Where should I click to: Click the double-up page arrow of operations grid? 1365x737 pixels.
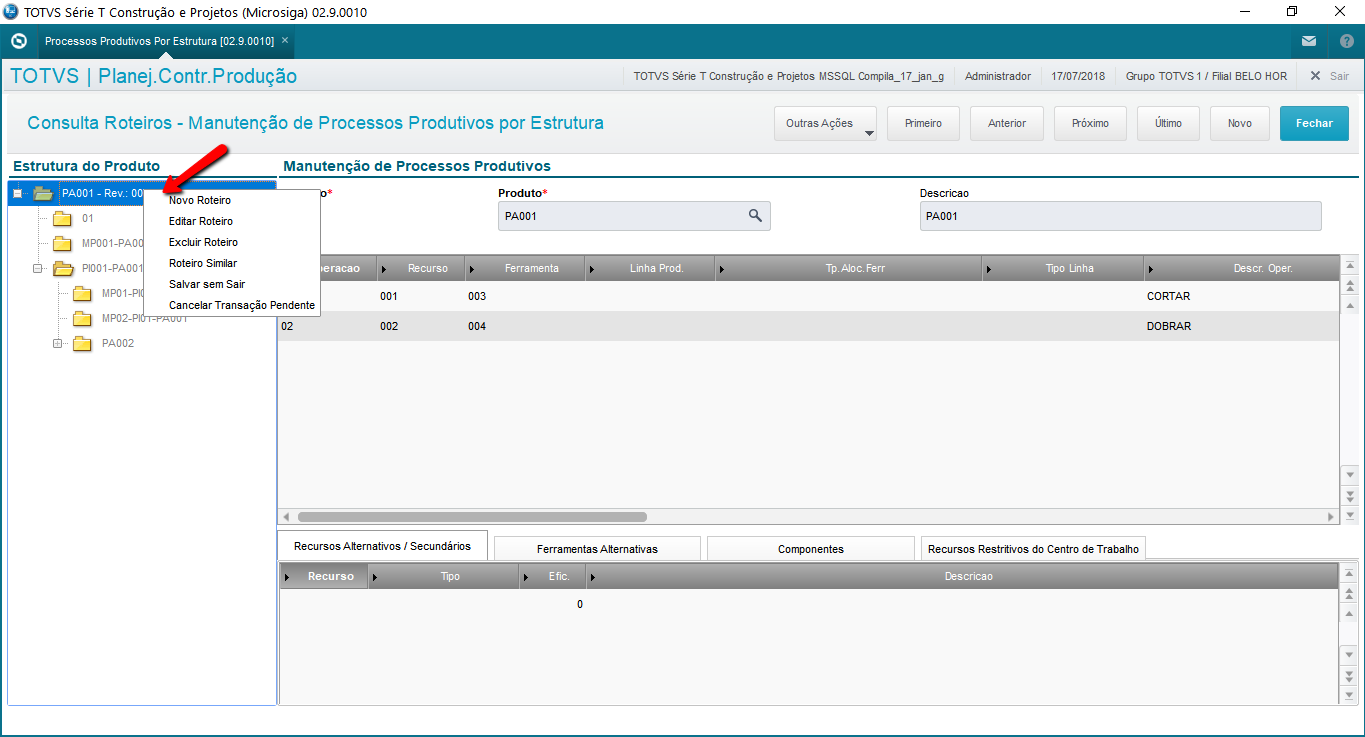pyautogui.click(x=1350, y=286)
